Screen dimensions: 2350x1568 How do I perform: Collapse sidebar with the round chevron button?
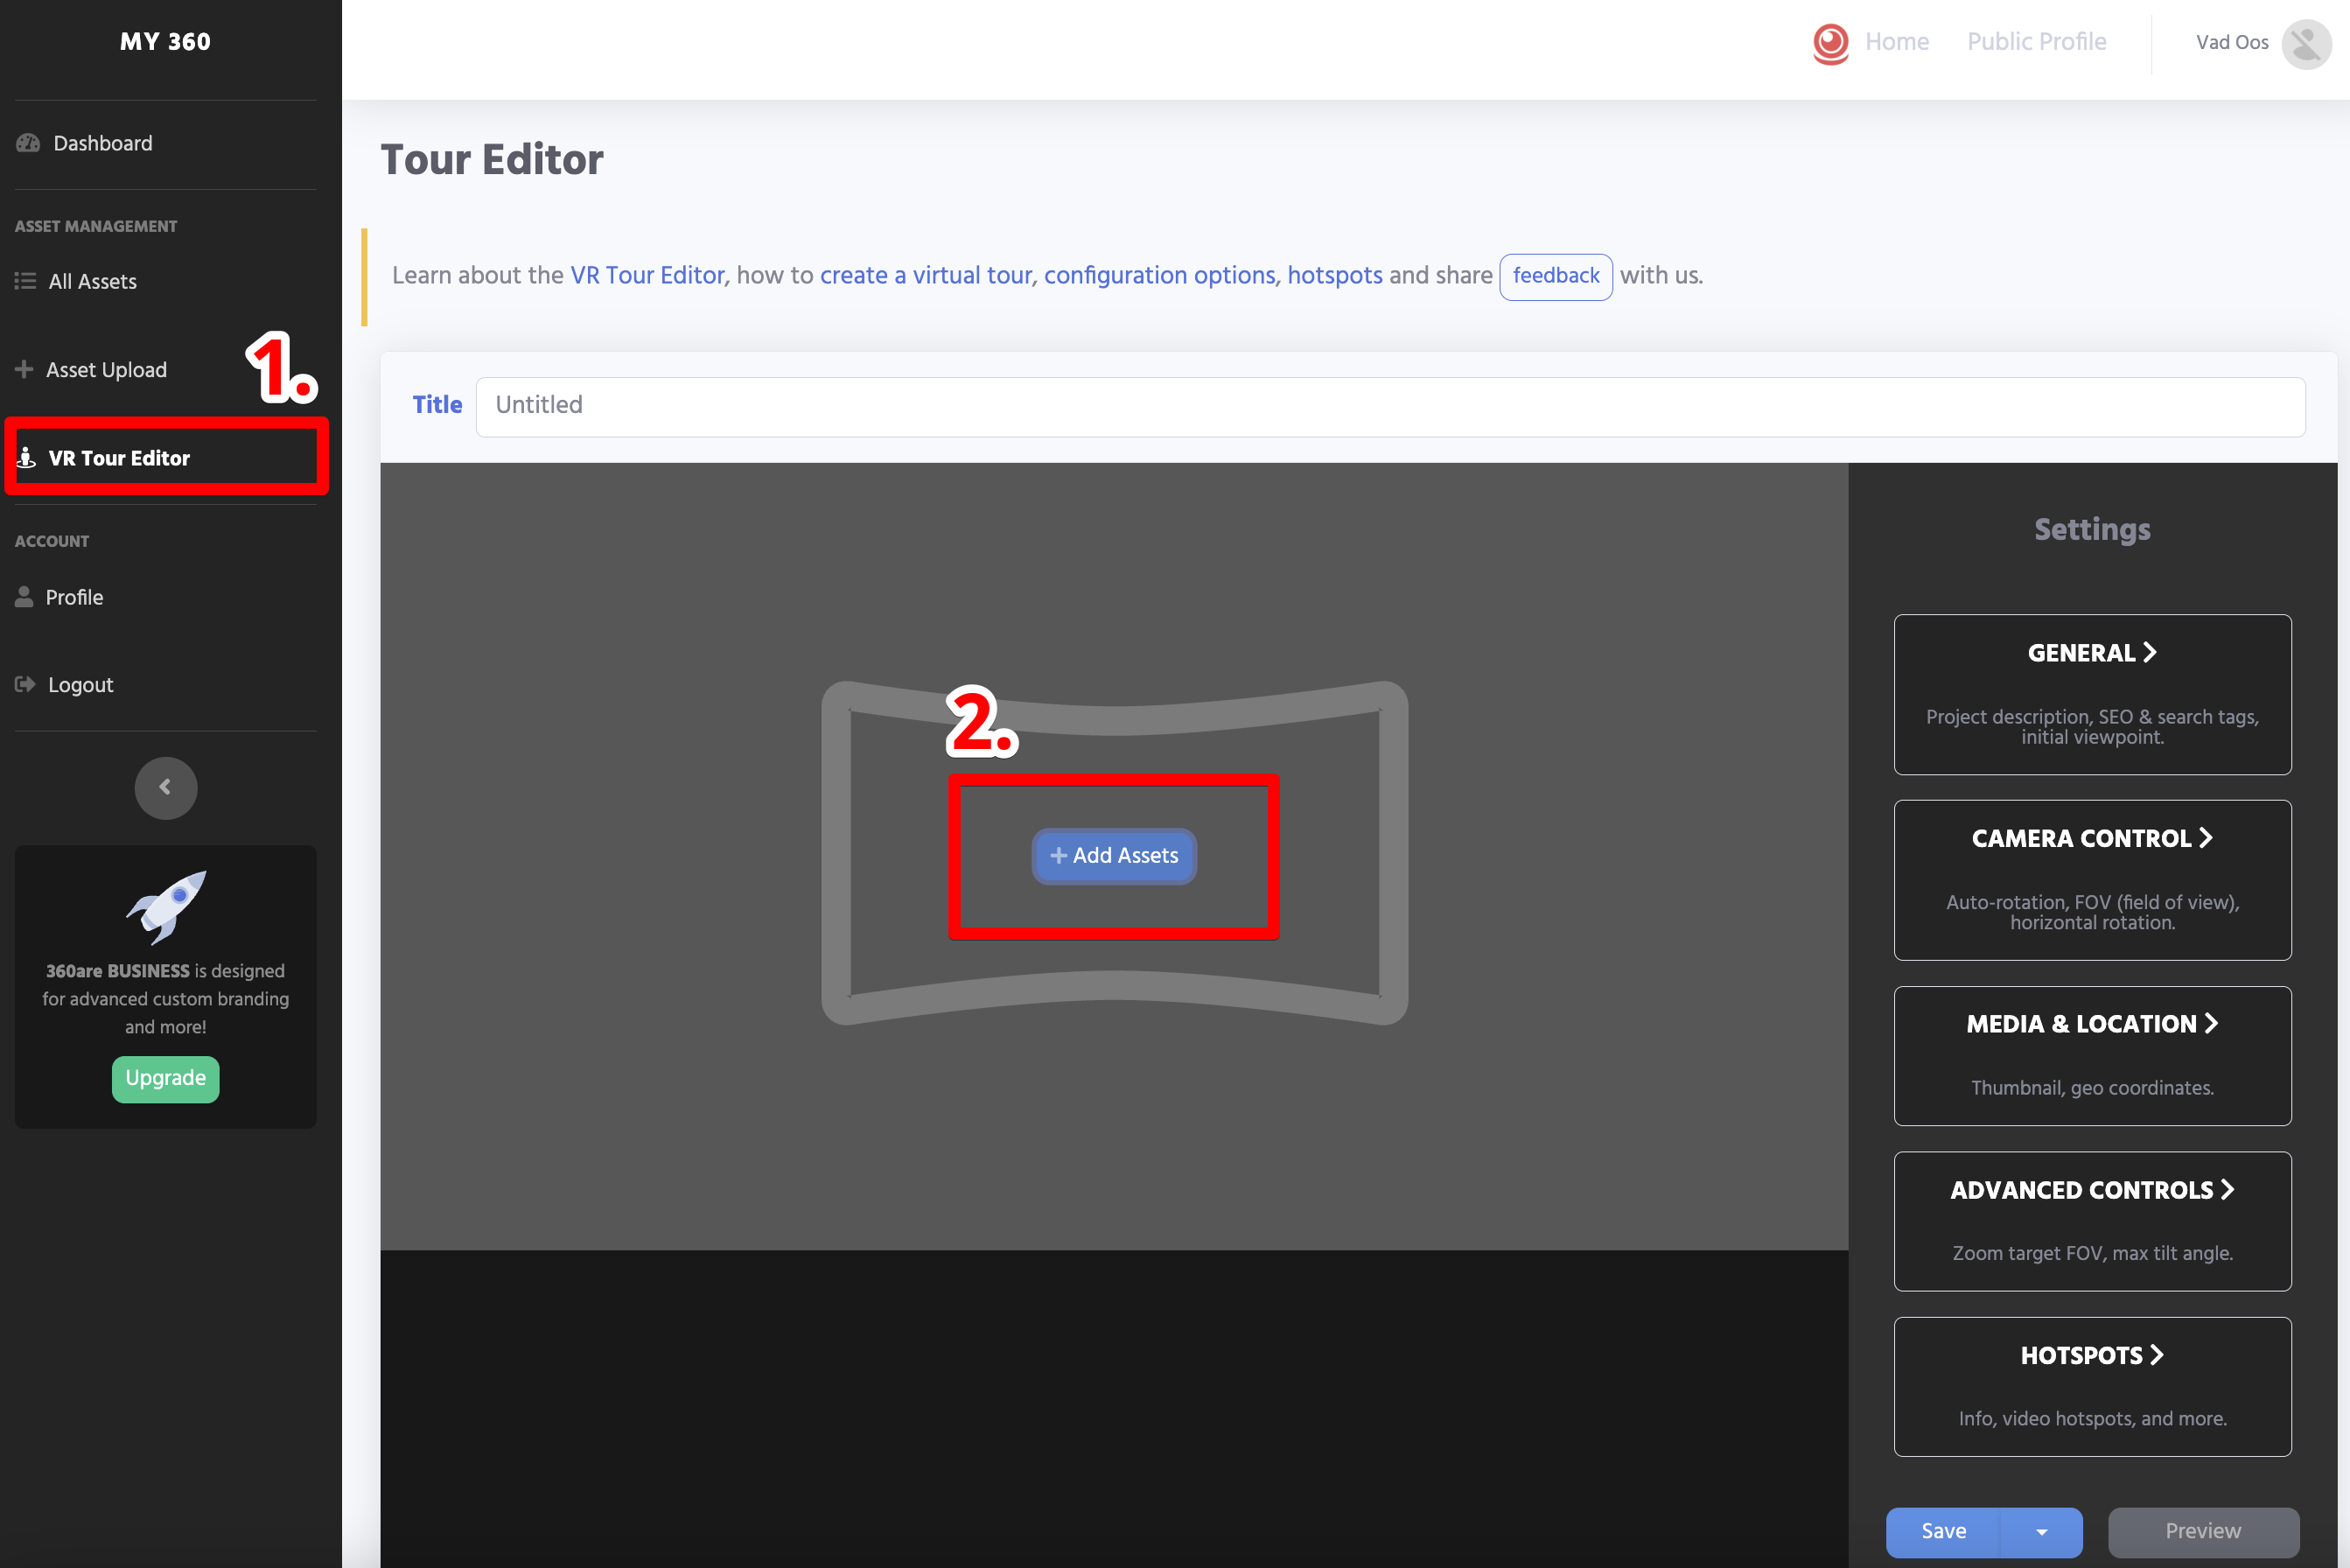166,788
